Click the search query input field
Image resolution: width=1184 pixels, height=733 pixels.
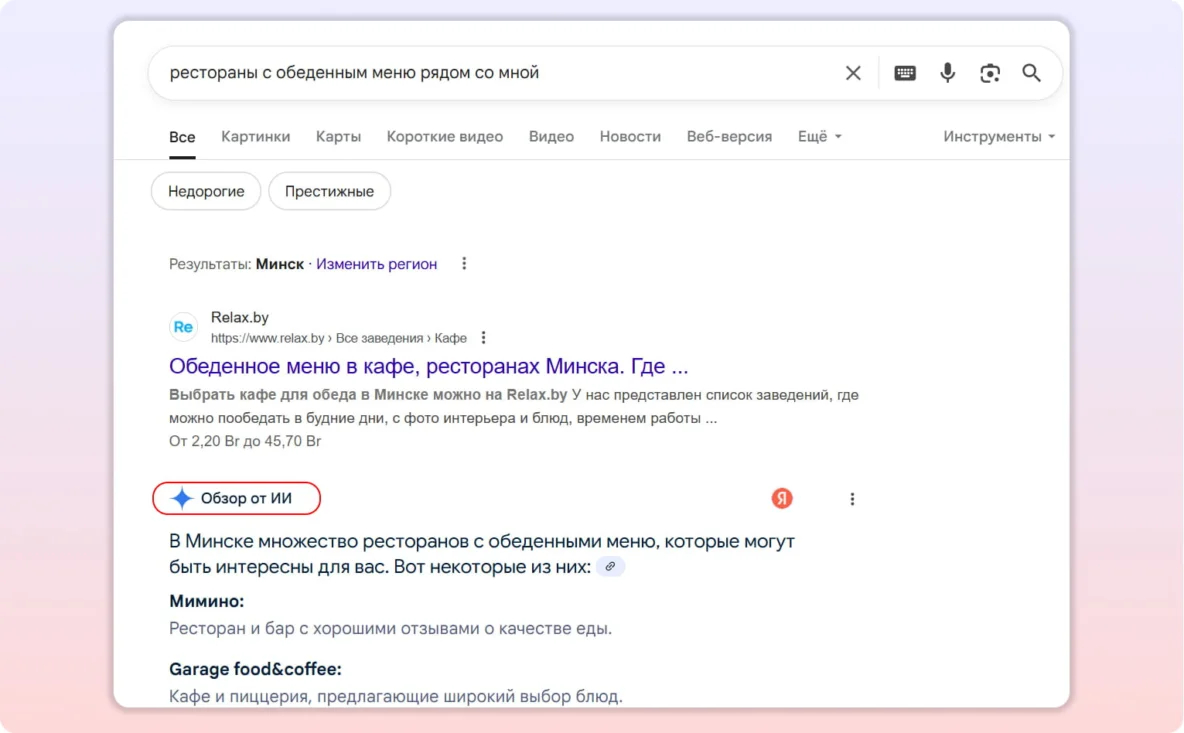[x=498, y=73]
